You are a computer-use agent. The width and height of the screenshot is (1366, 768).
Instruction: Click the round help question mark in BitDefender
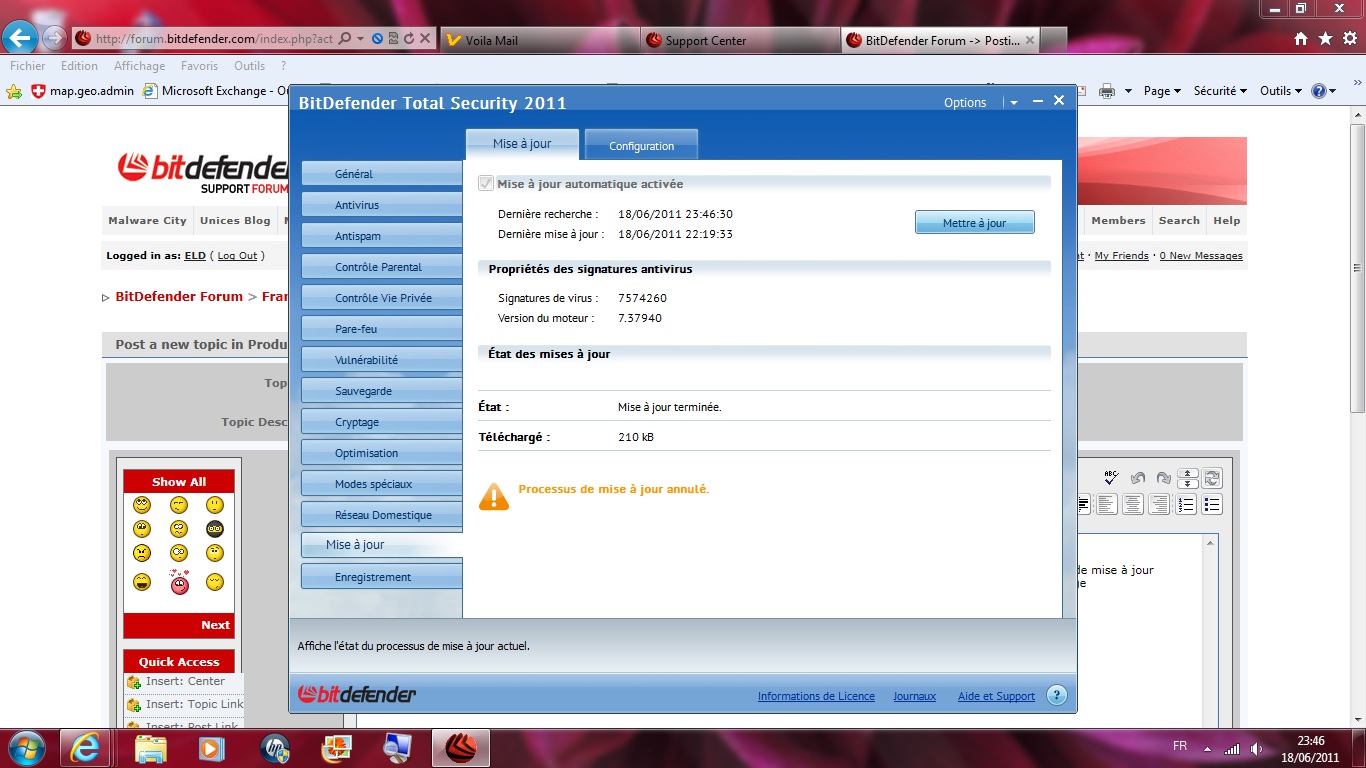(1056, 696)
